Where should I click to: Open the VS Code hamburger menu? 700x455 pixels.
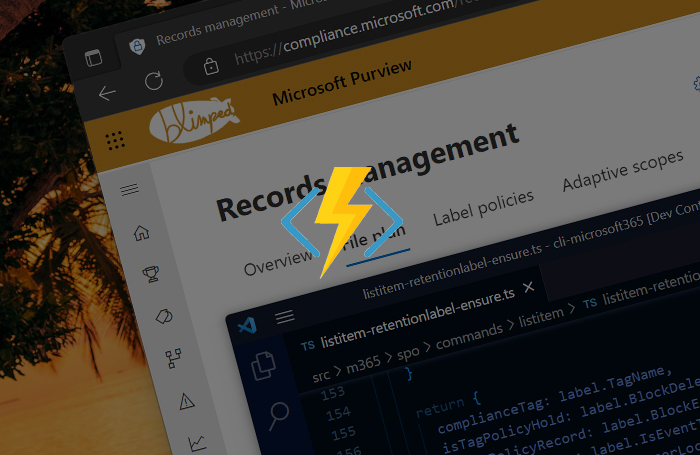[285, 317]
